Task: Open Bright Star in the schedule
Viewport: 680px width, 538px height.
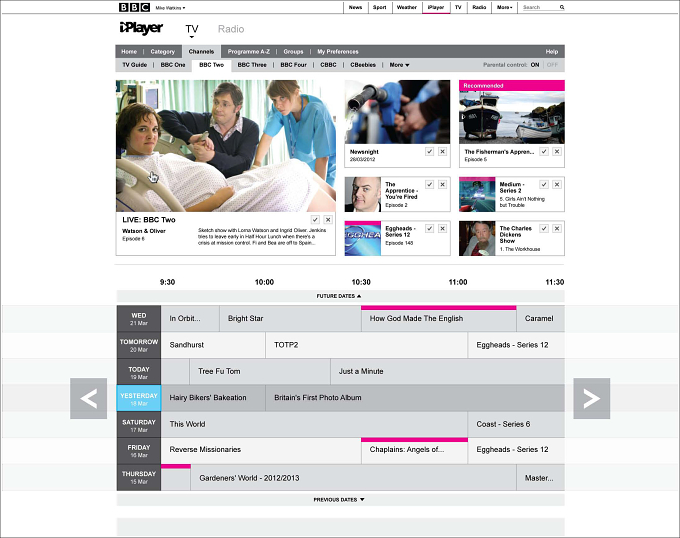Action: [x=290, y=319]
